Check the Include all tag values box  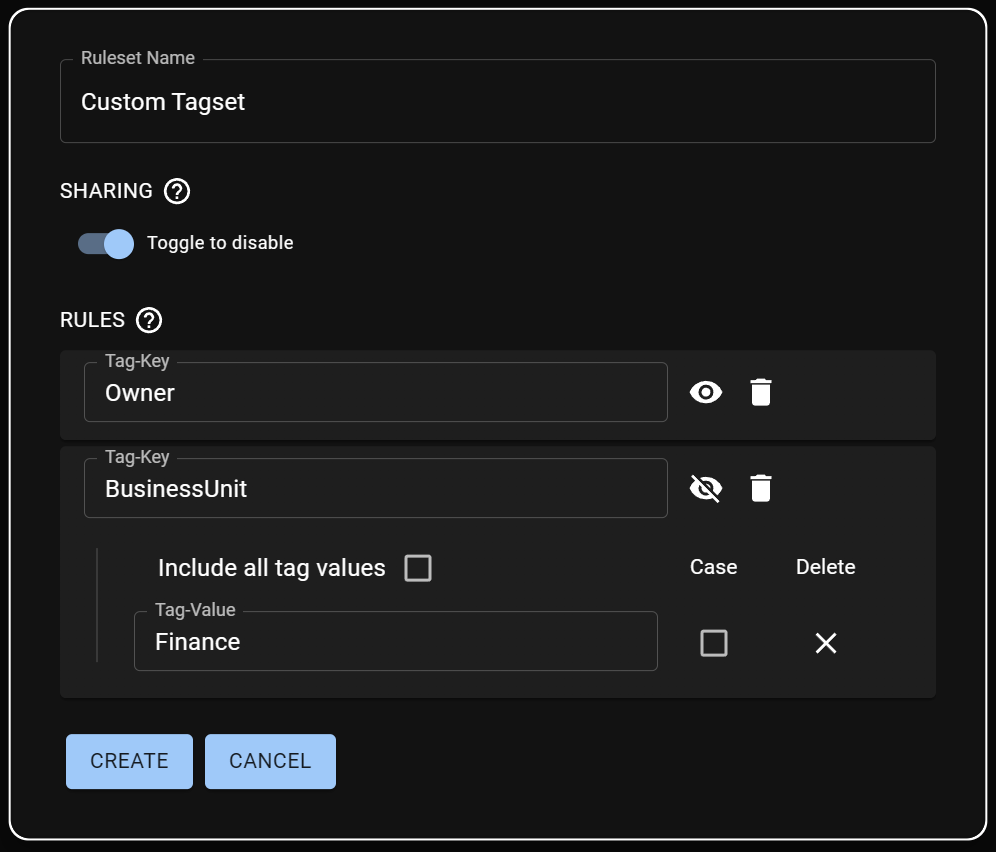click(x=417, y=569)
